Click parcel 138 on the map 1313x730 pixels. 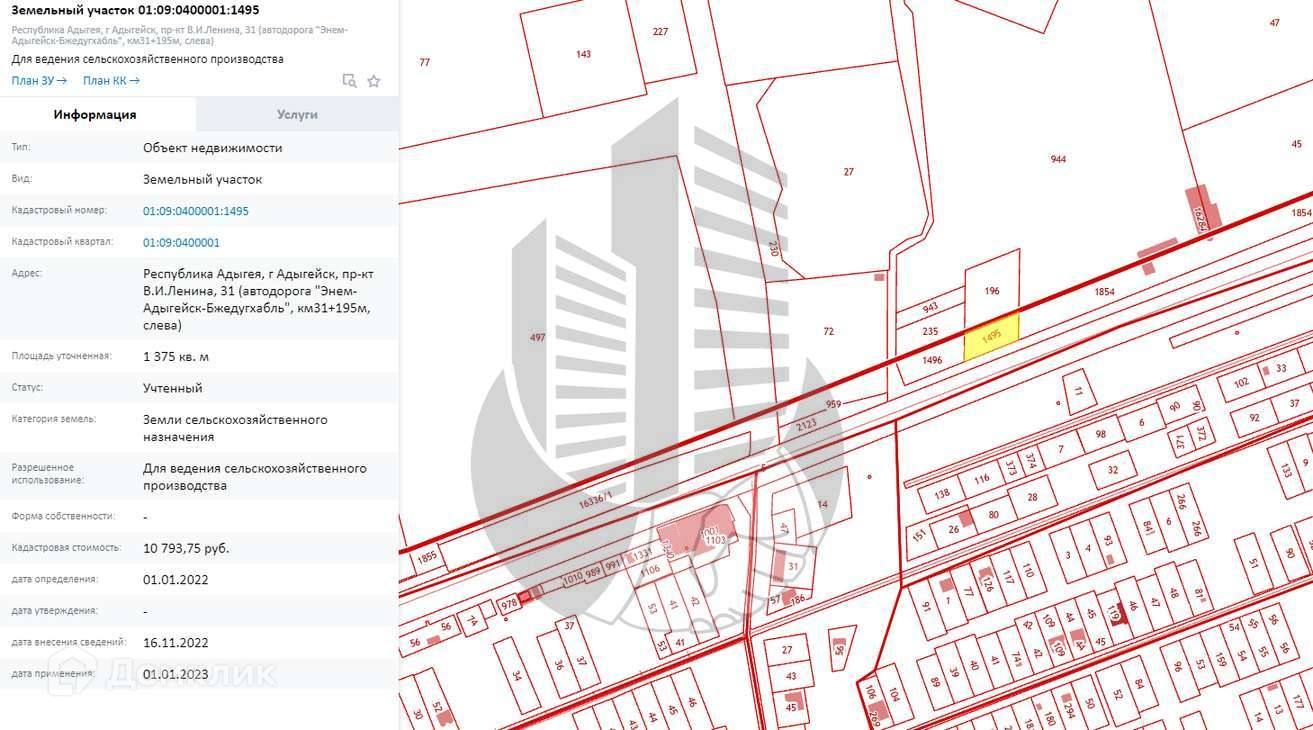(941, 494)
